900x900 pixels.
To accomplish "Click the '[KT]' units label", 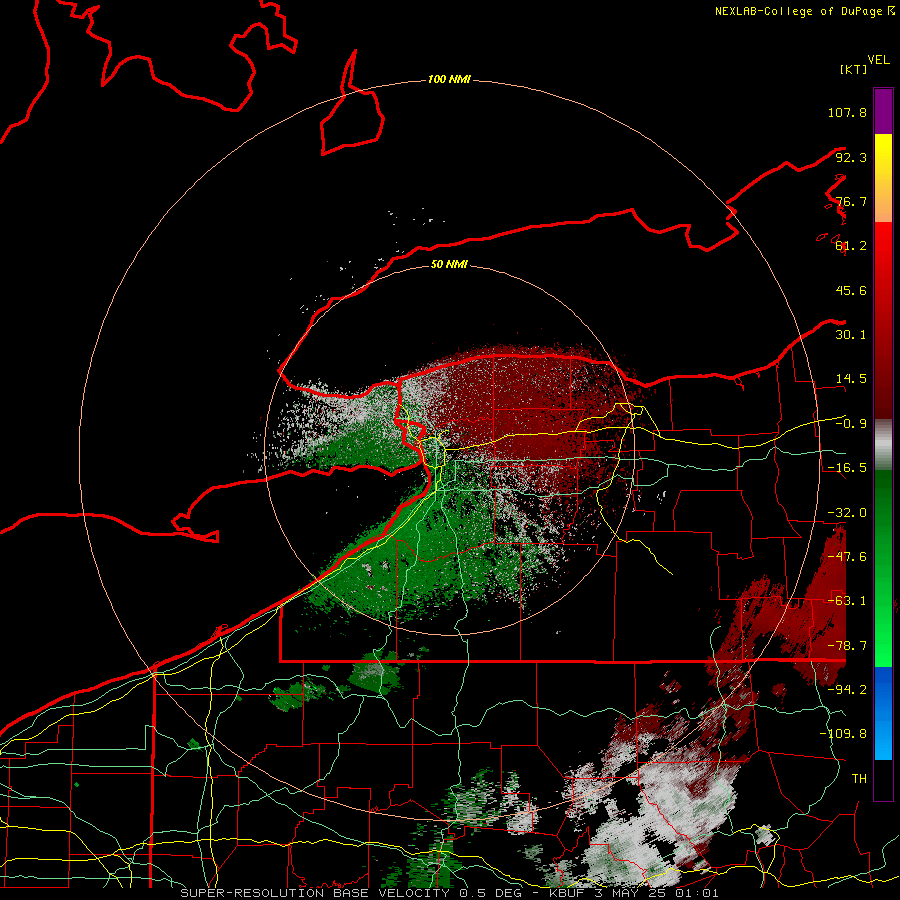I will tap(854, 69).
